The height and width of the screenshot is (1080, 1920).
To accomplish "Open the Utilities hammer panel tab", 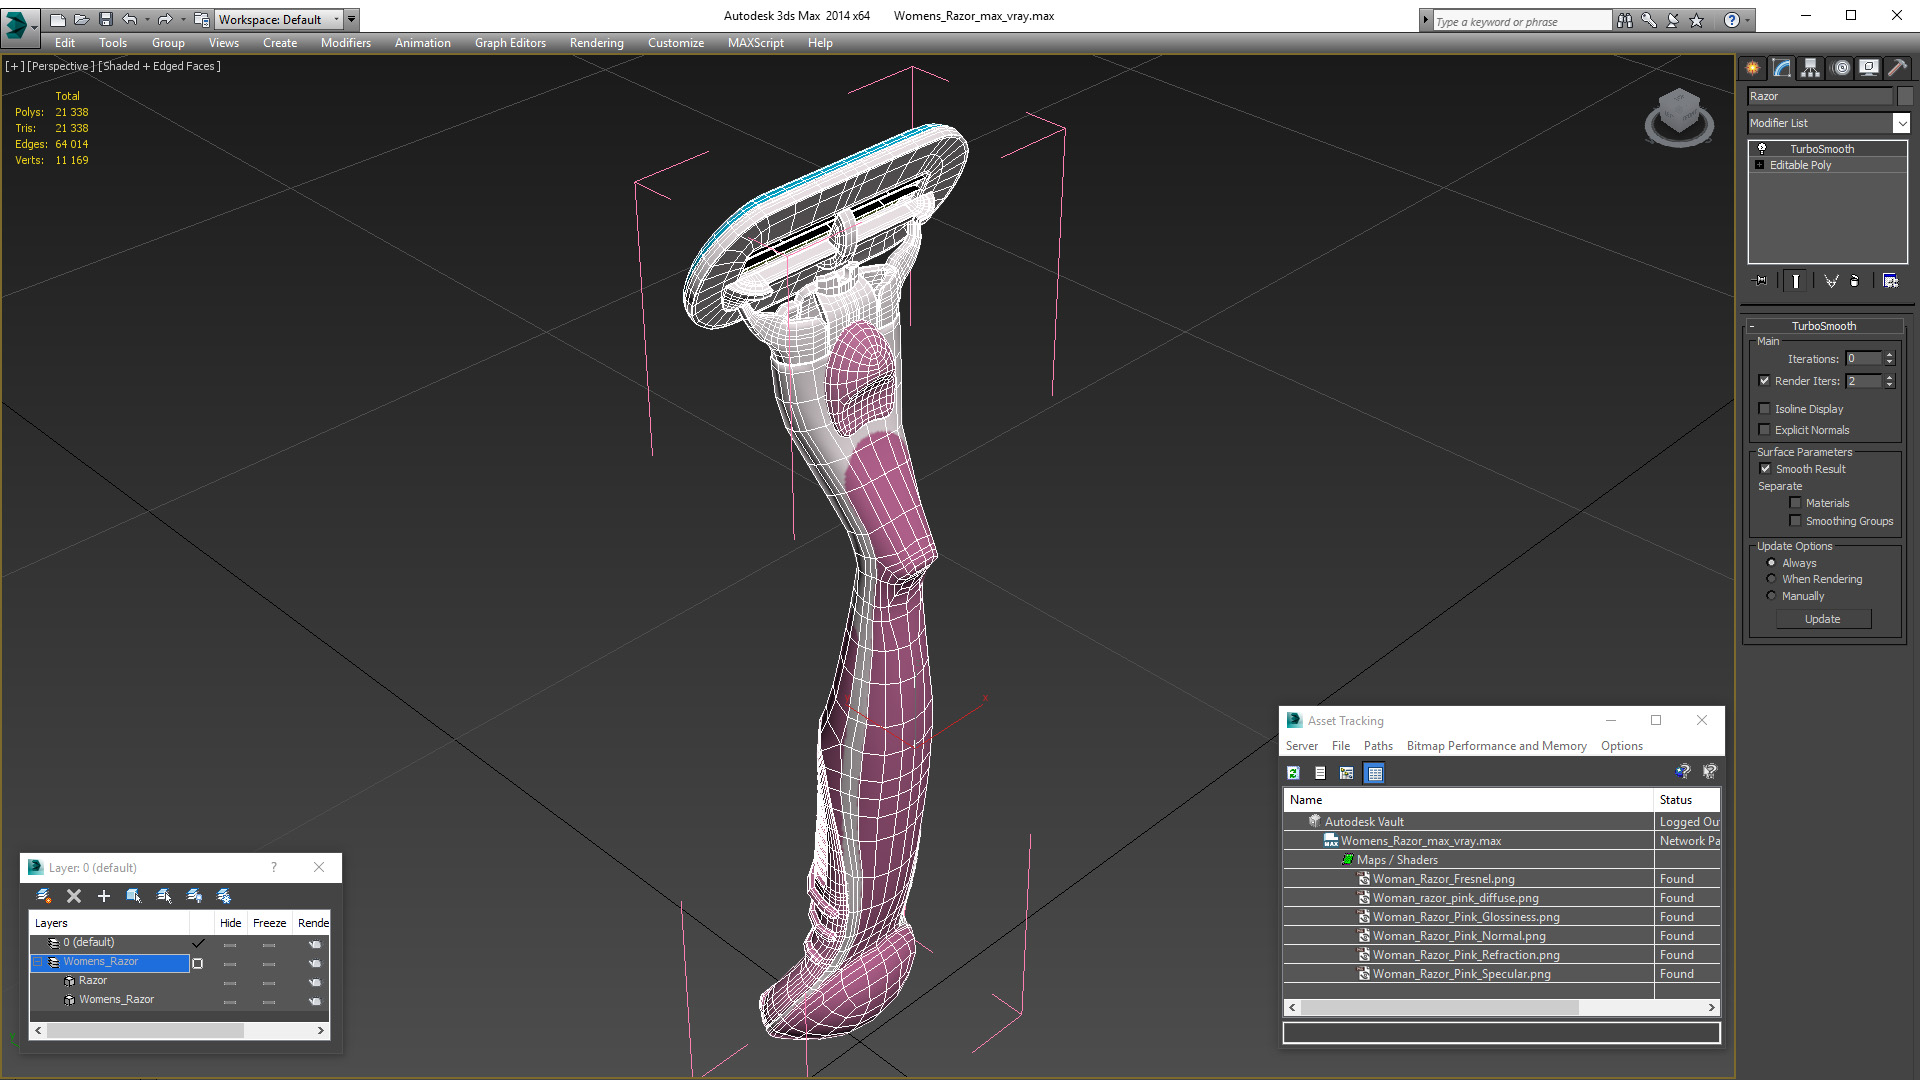I will 1897,68.
